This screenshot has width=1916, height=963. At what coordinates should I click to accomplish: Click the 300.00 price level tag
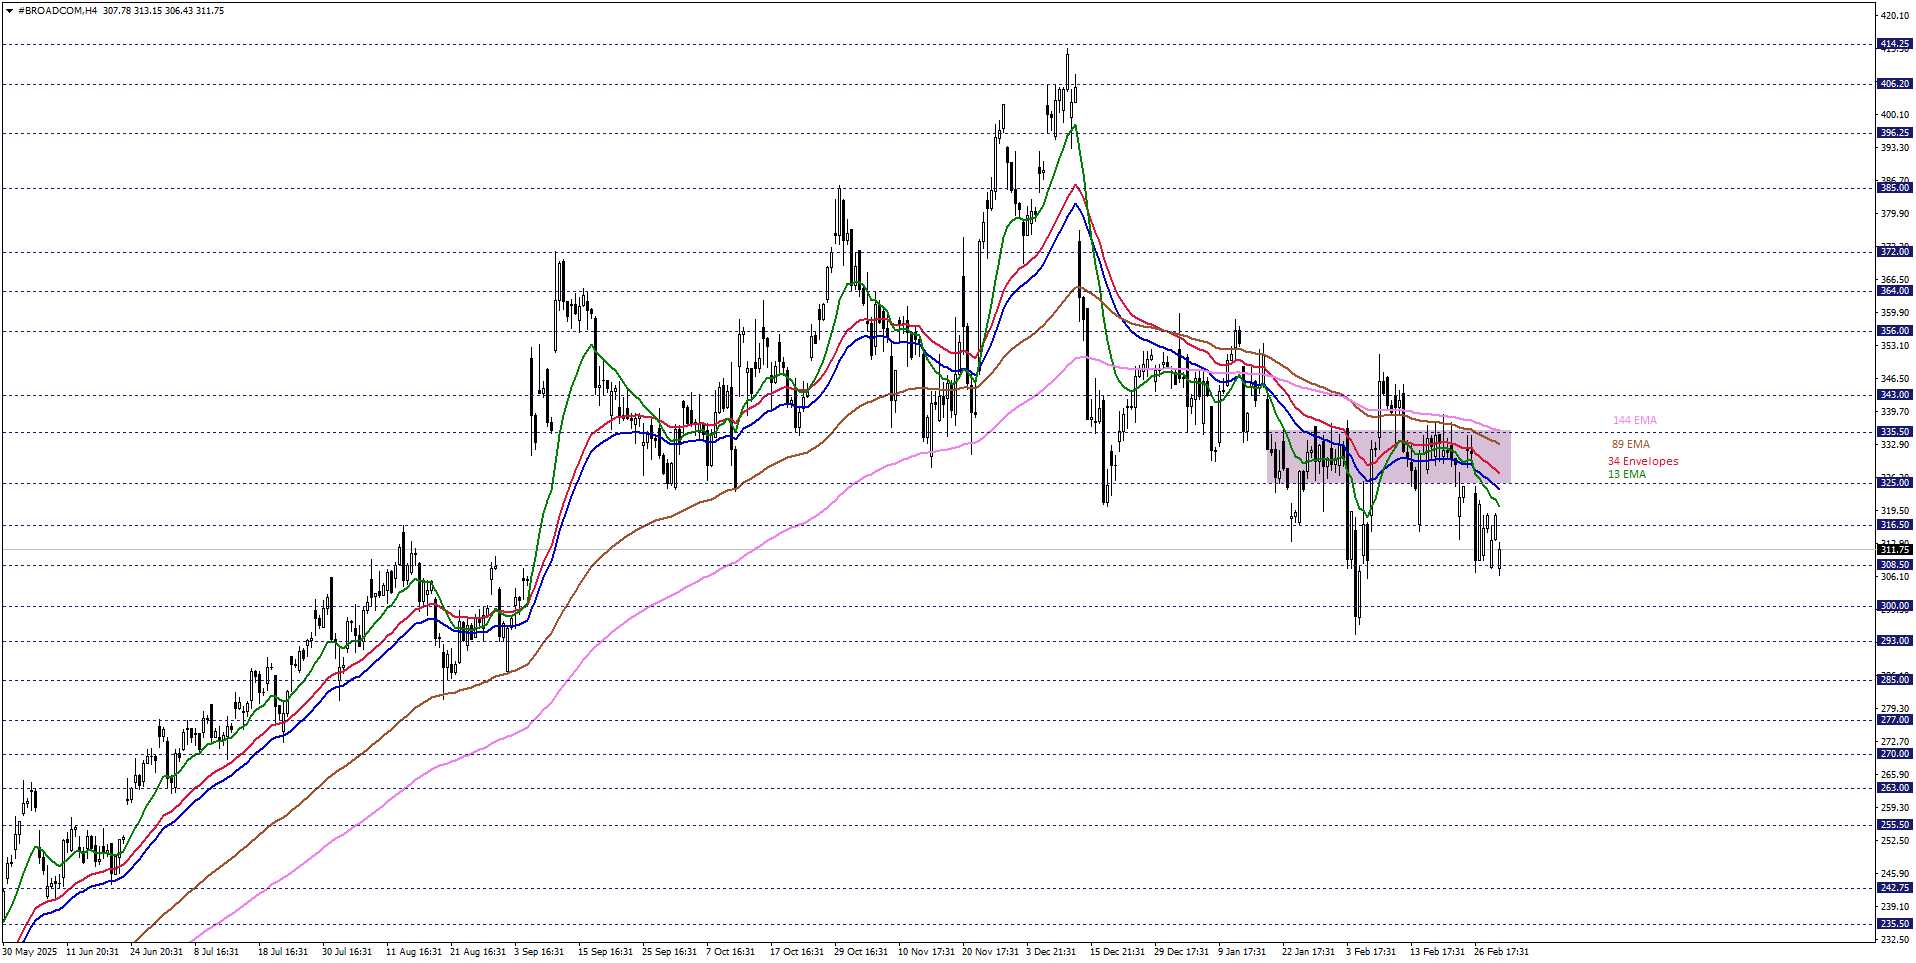click(1894, 606)
